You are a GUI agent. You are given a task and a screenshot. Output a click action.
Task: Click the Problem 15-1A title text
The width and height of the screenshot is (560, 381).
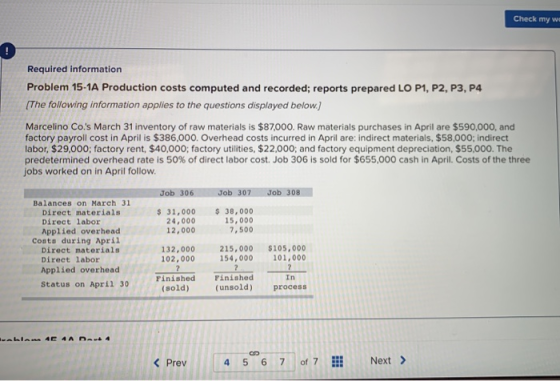(254, 87)
